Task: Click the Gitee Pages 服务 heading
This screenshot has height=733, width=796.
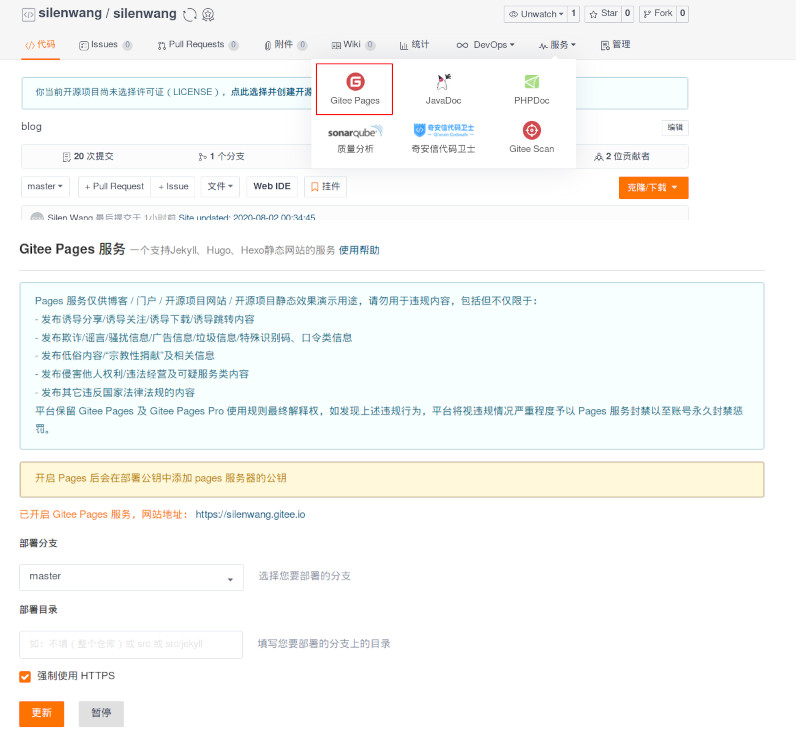Action: [72, 249]
